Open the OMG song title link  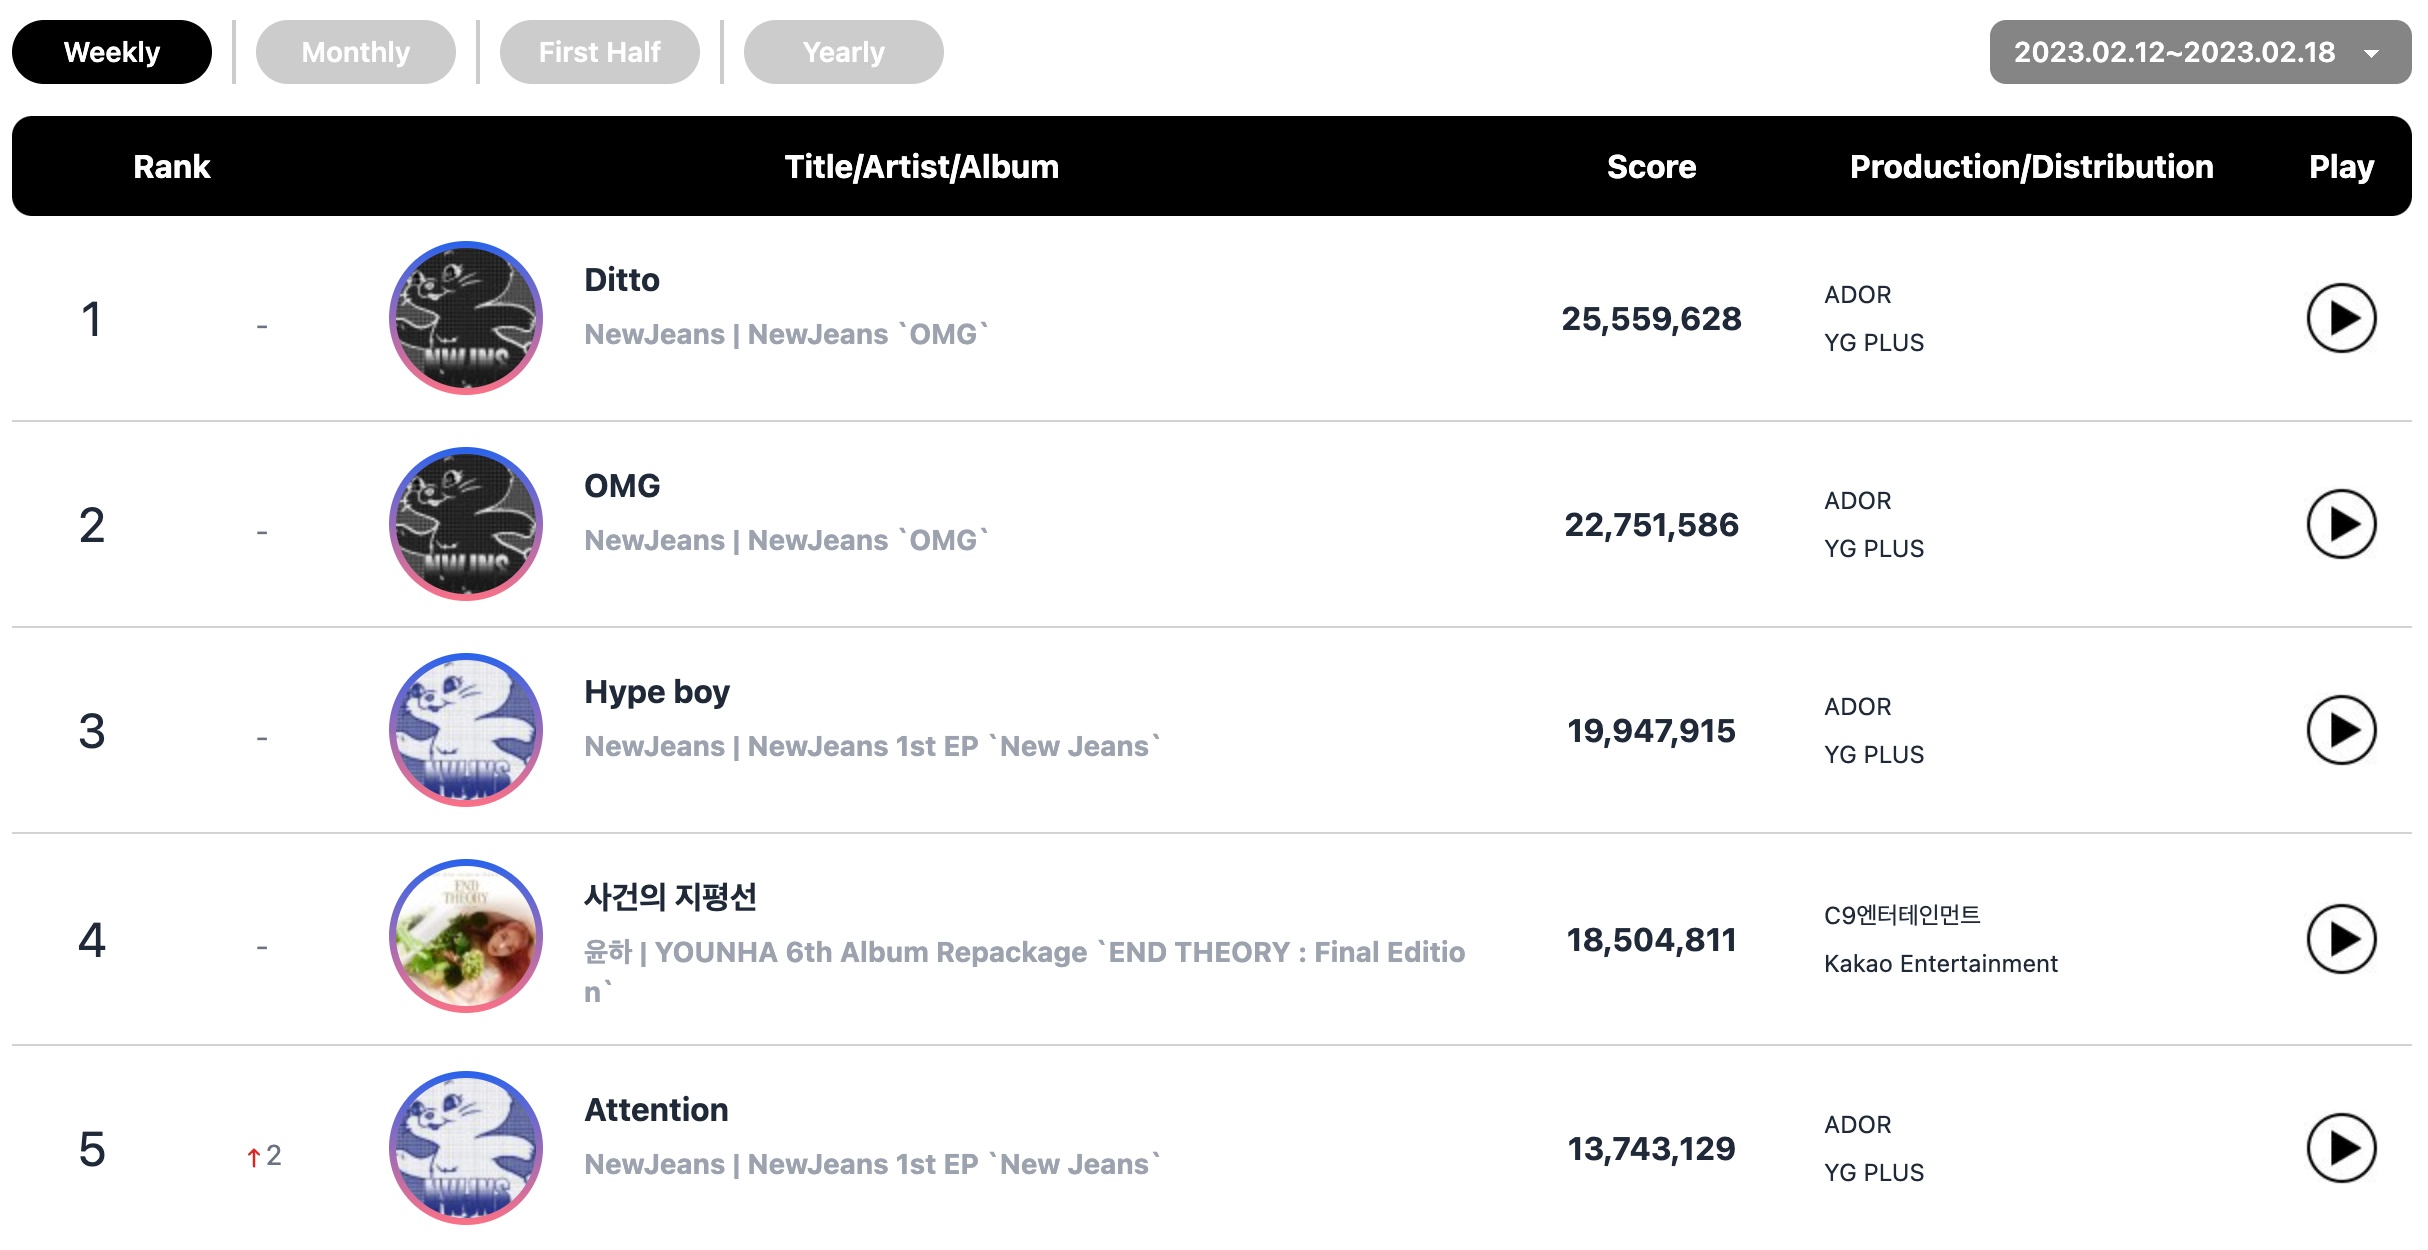click(x=622, y=486)
